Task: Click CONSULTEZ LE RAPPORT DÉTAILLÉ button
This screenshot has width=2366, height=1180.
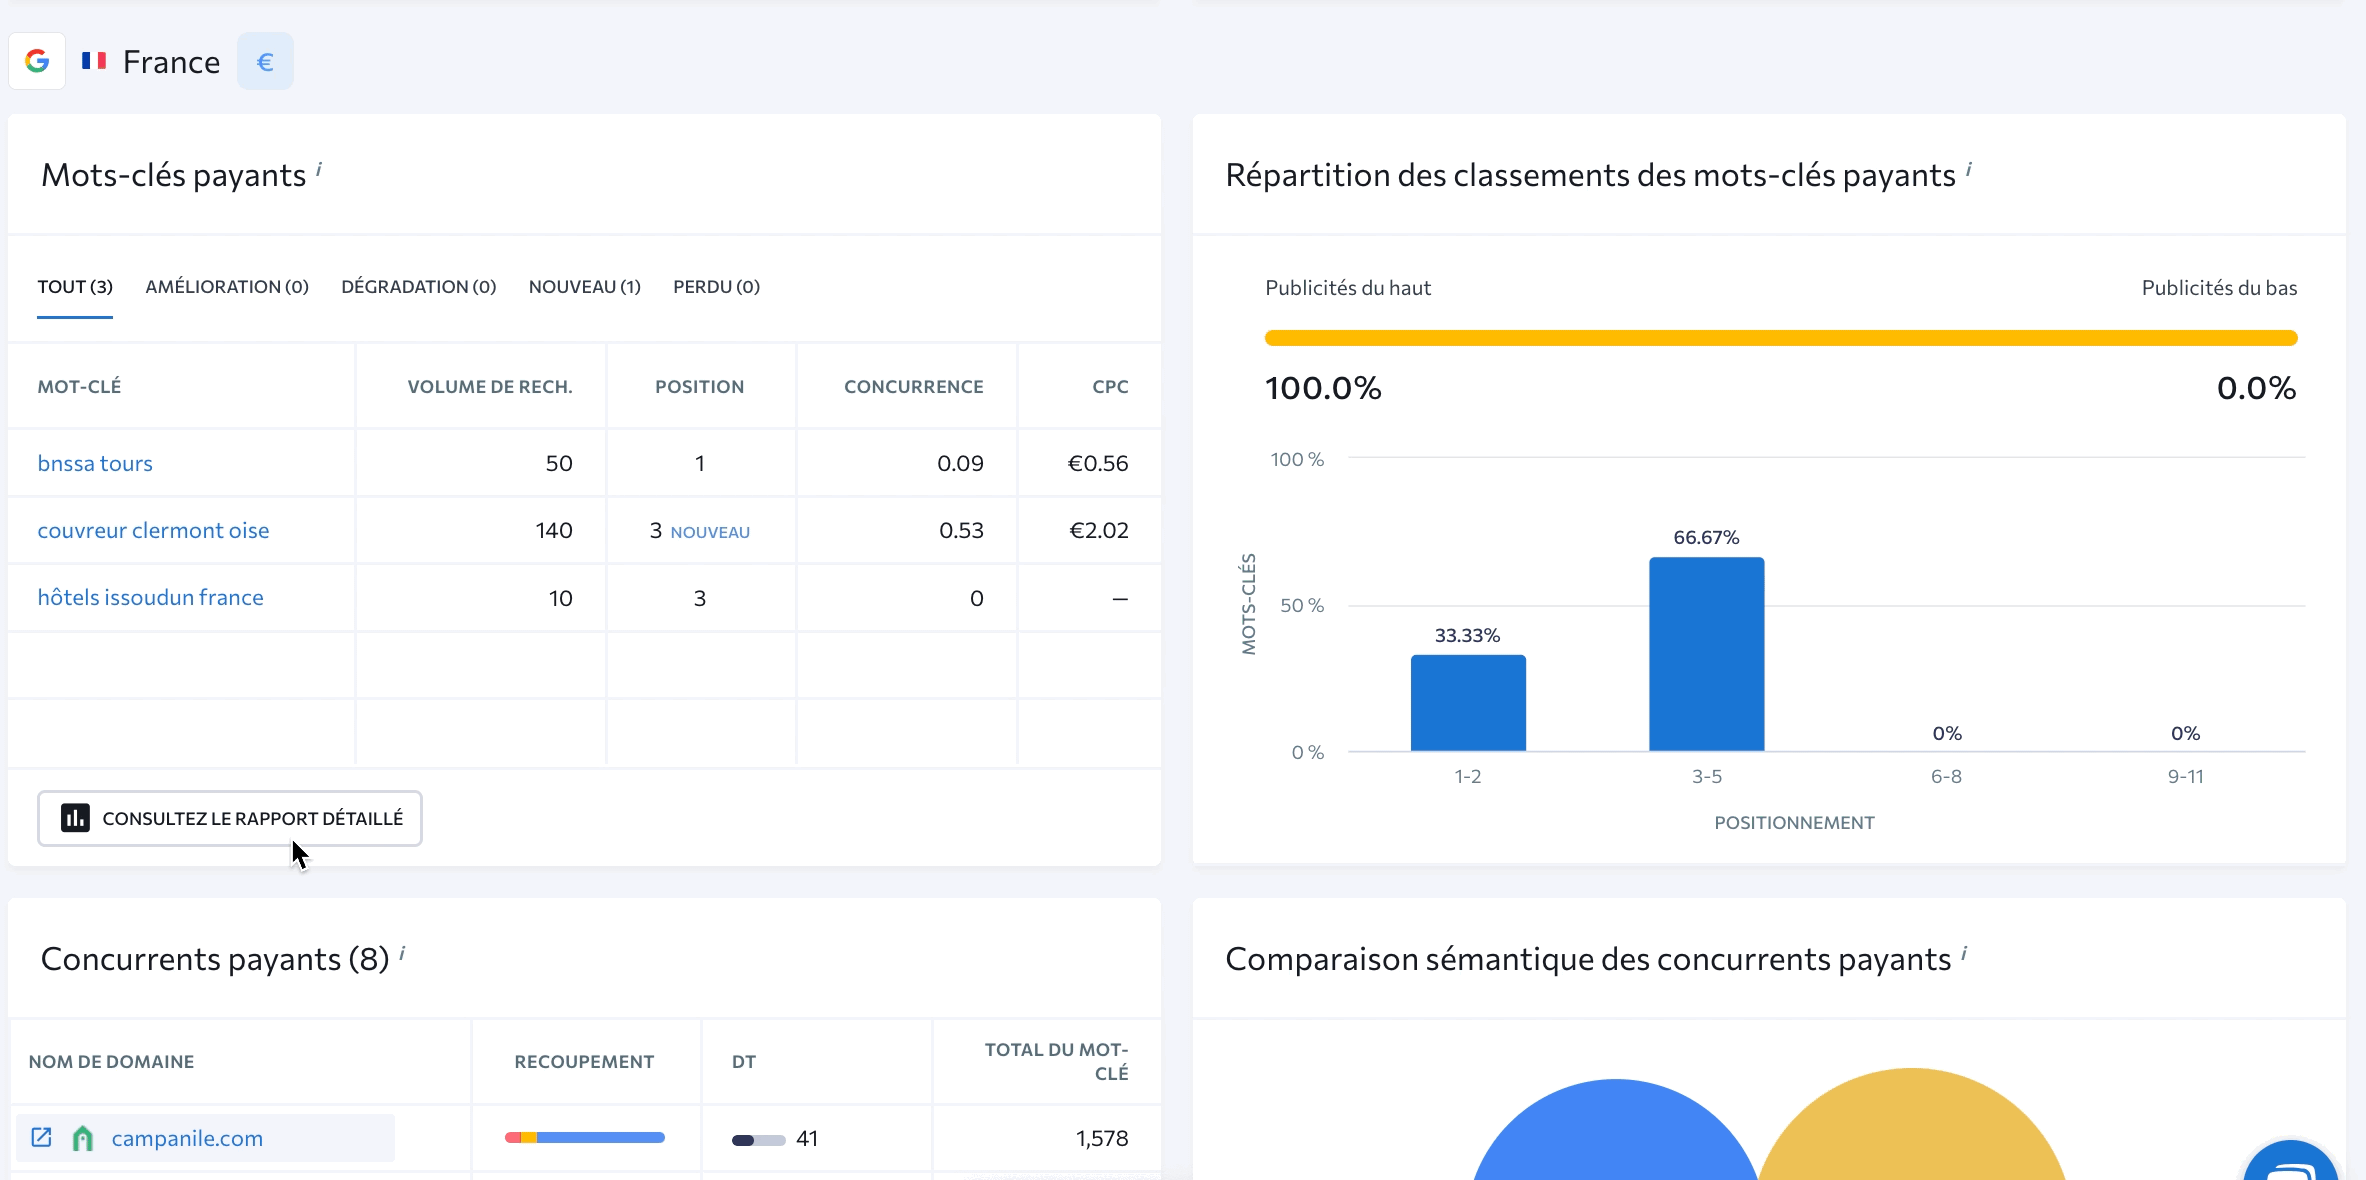Action: (x=230, y=818)
